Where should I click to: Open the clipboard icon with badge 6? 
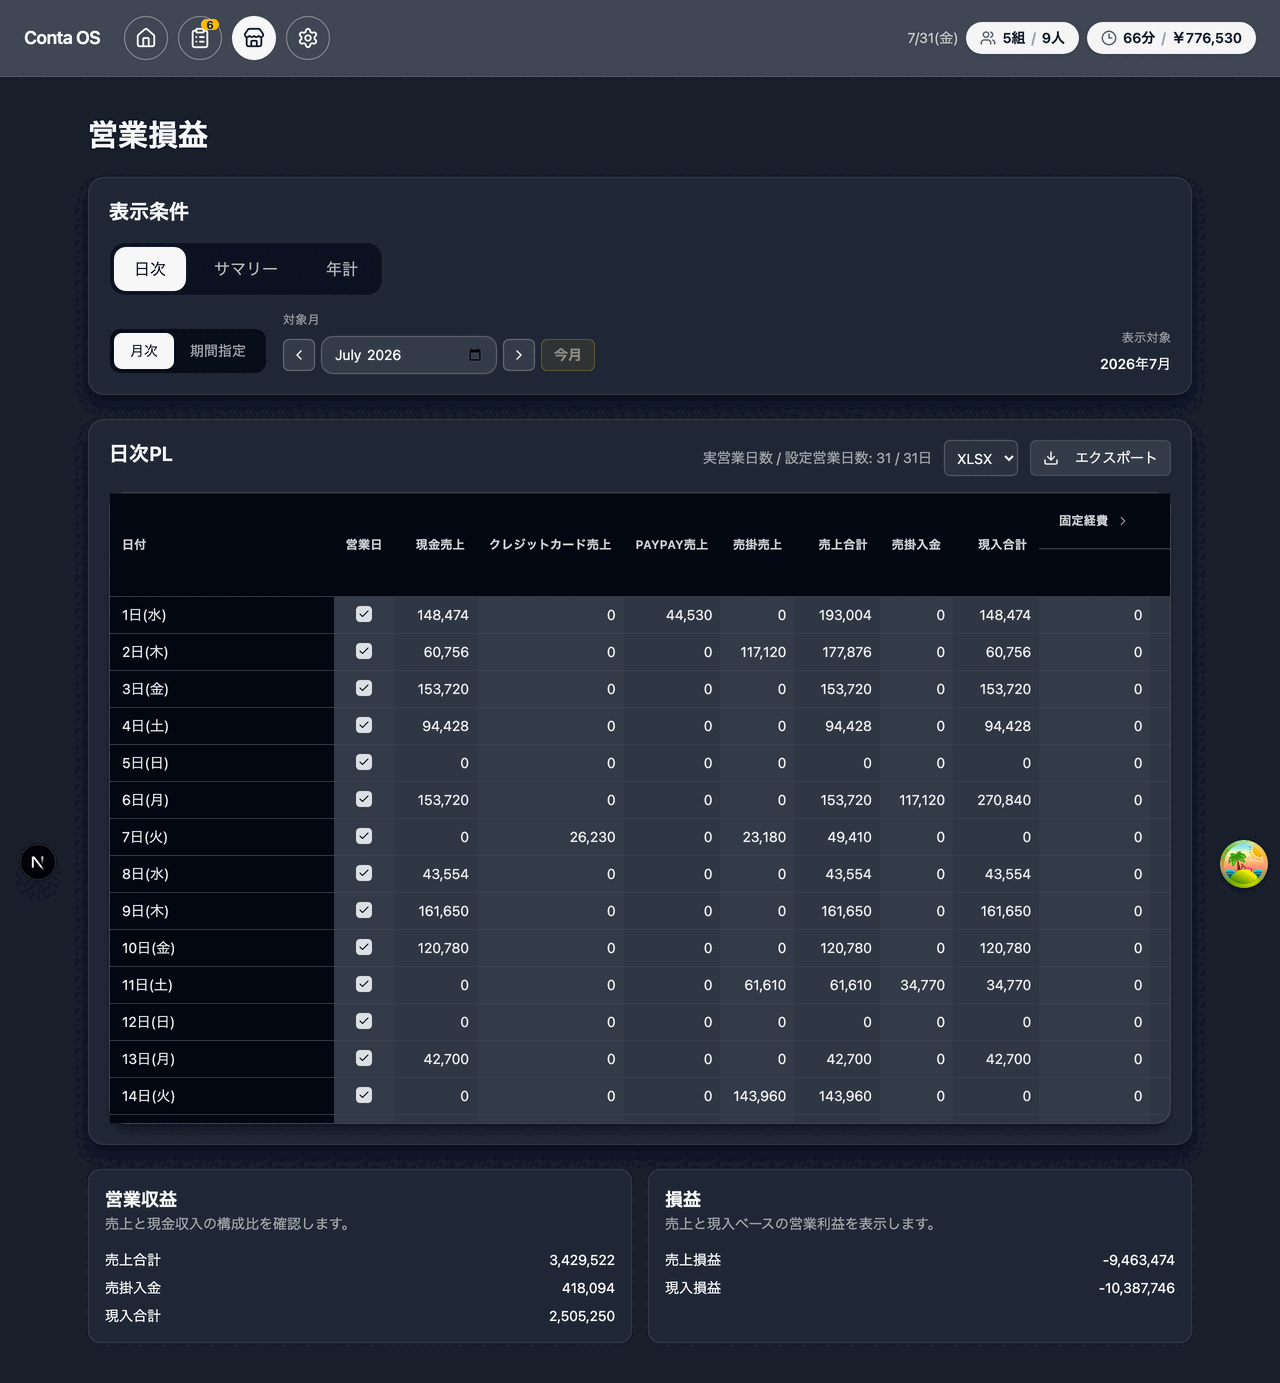point(200,38)
